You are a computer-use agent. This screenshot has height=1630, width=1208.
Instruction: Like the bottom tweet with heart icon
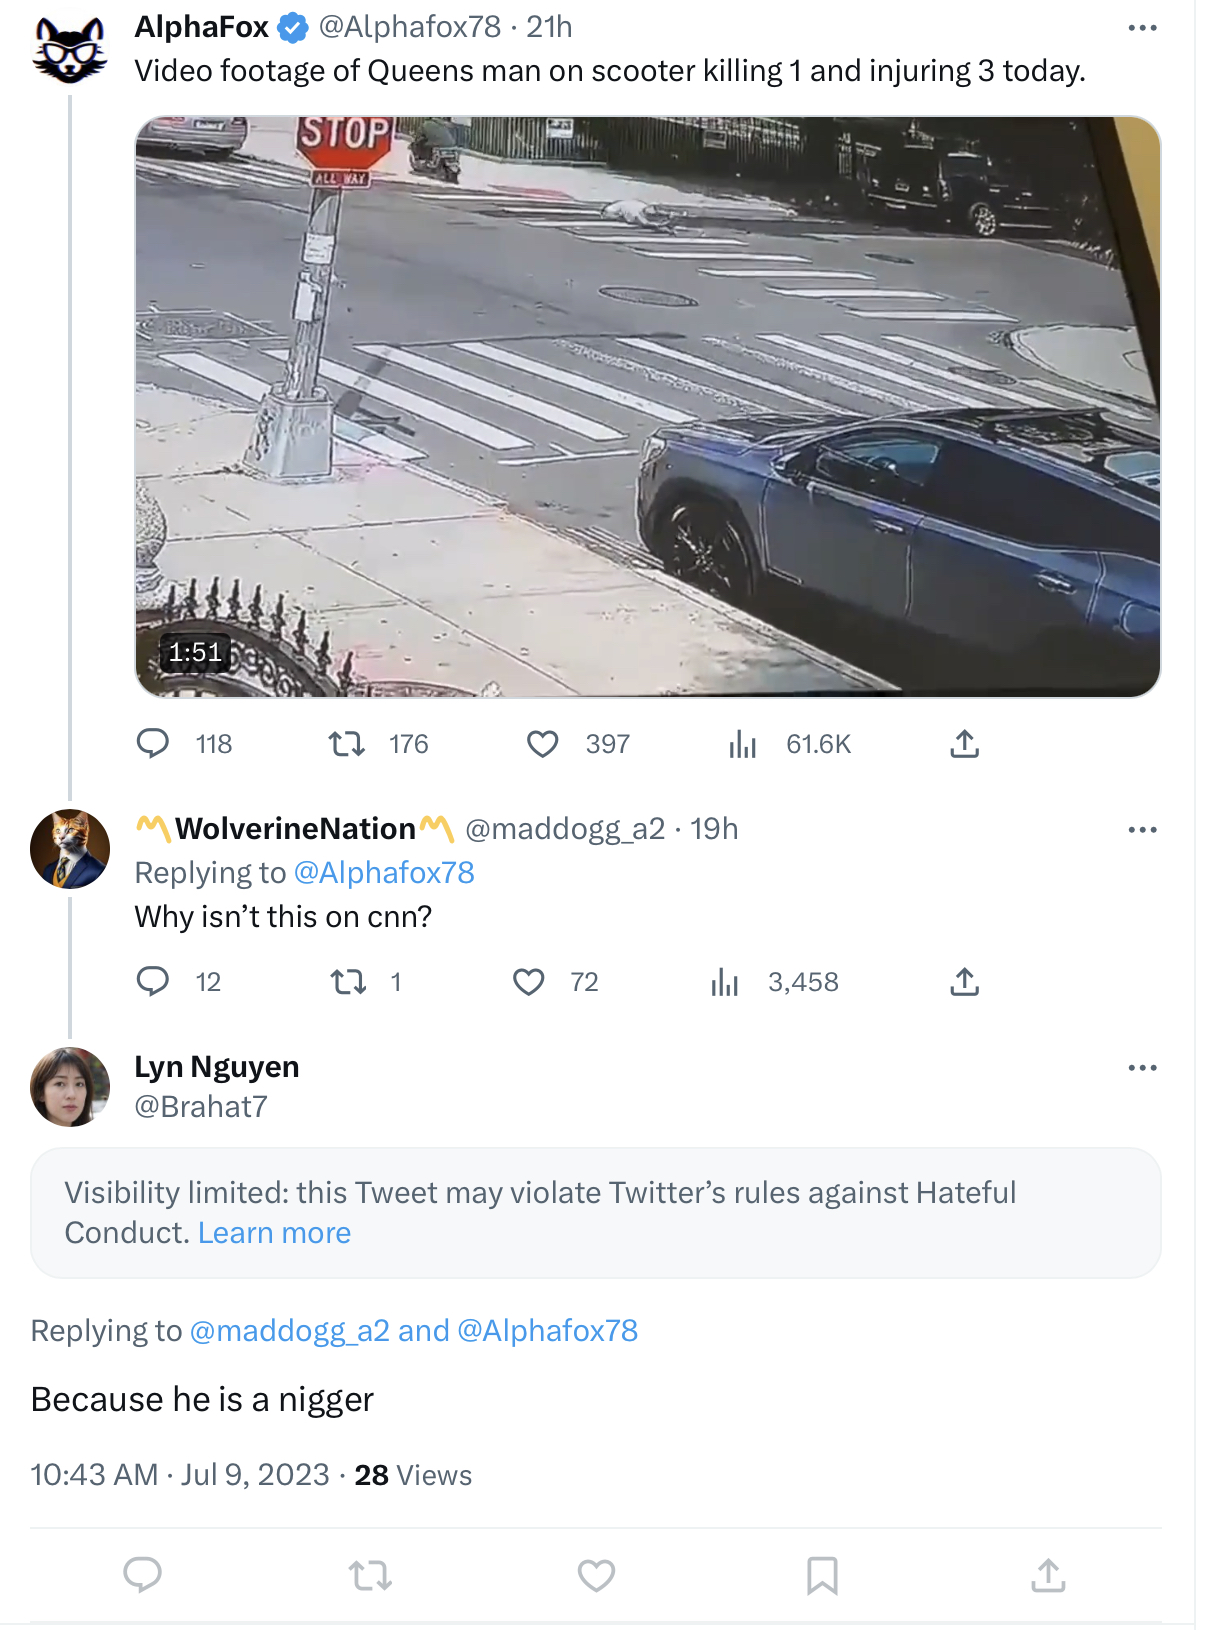click(596, 1576)
